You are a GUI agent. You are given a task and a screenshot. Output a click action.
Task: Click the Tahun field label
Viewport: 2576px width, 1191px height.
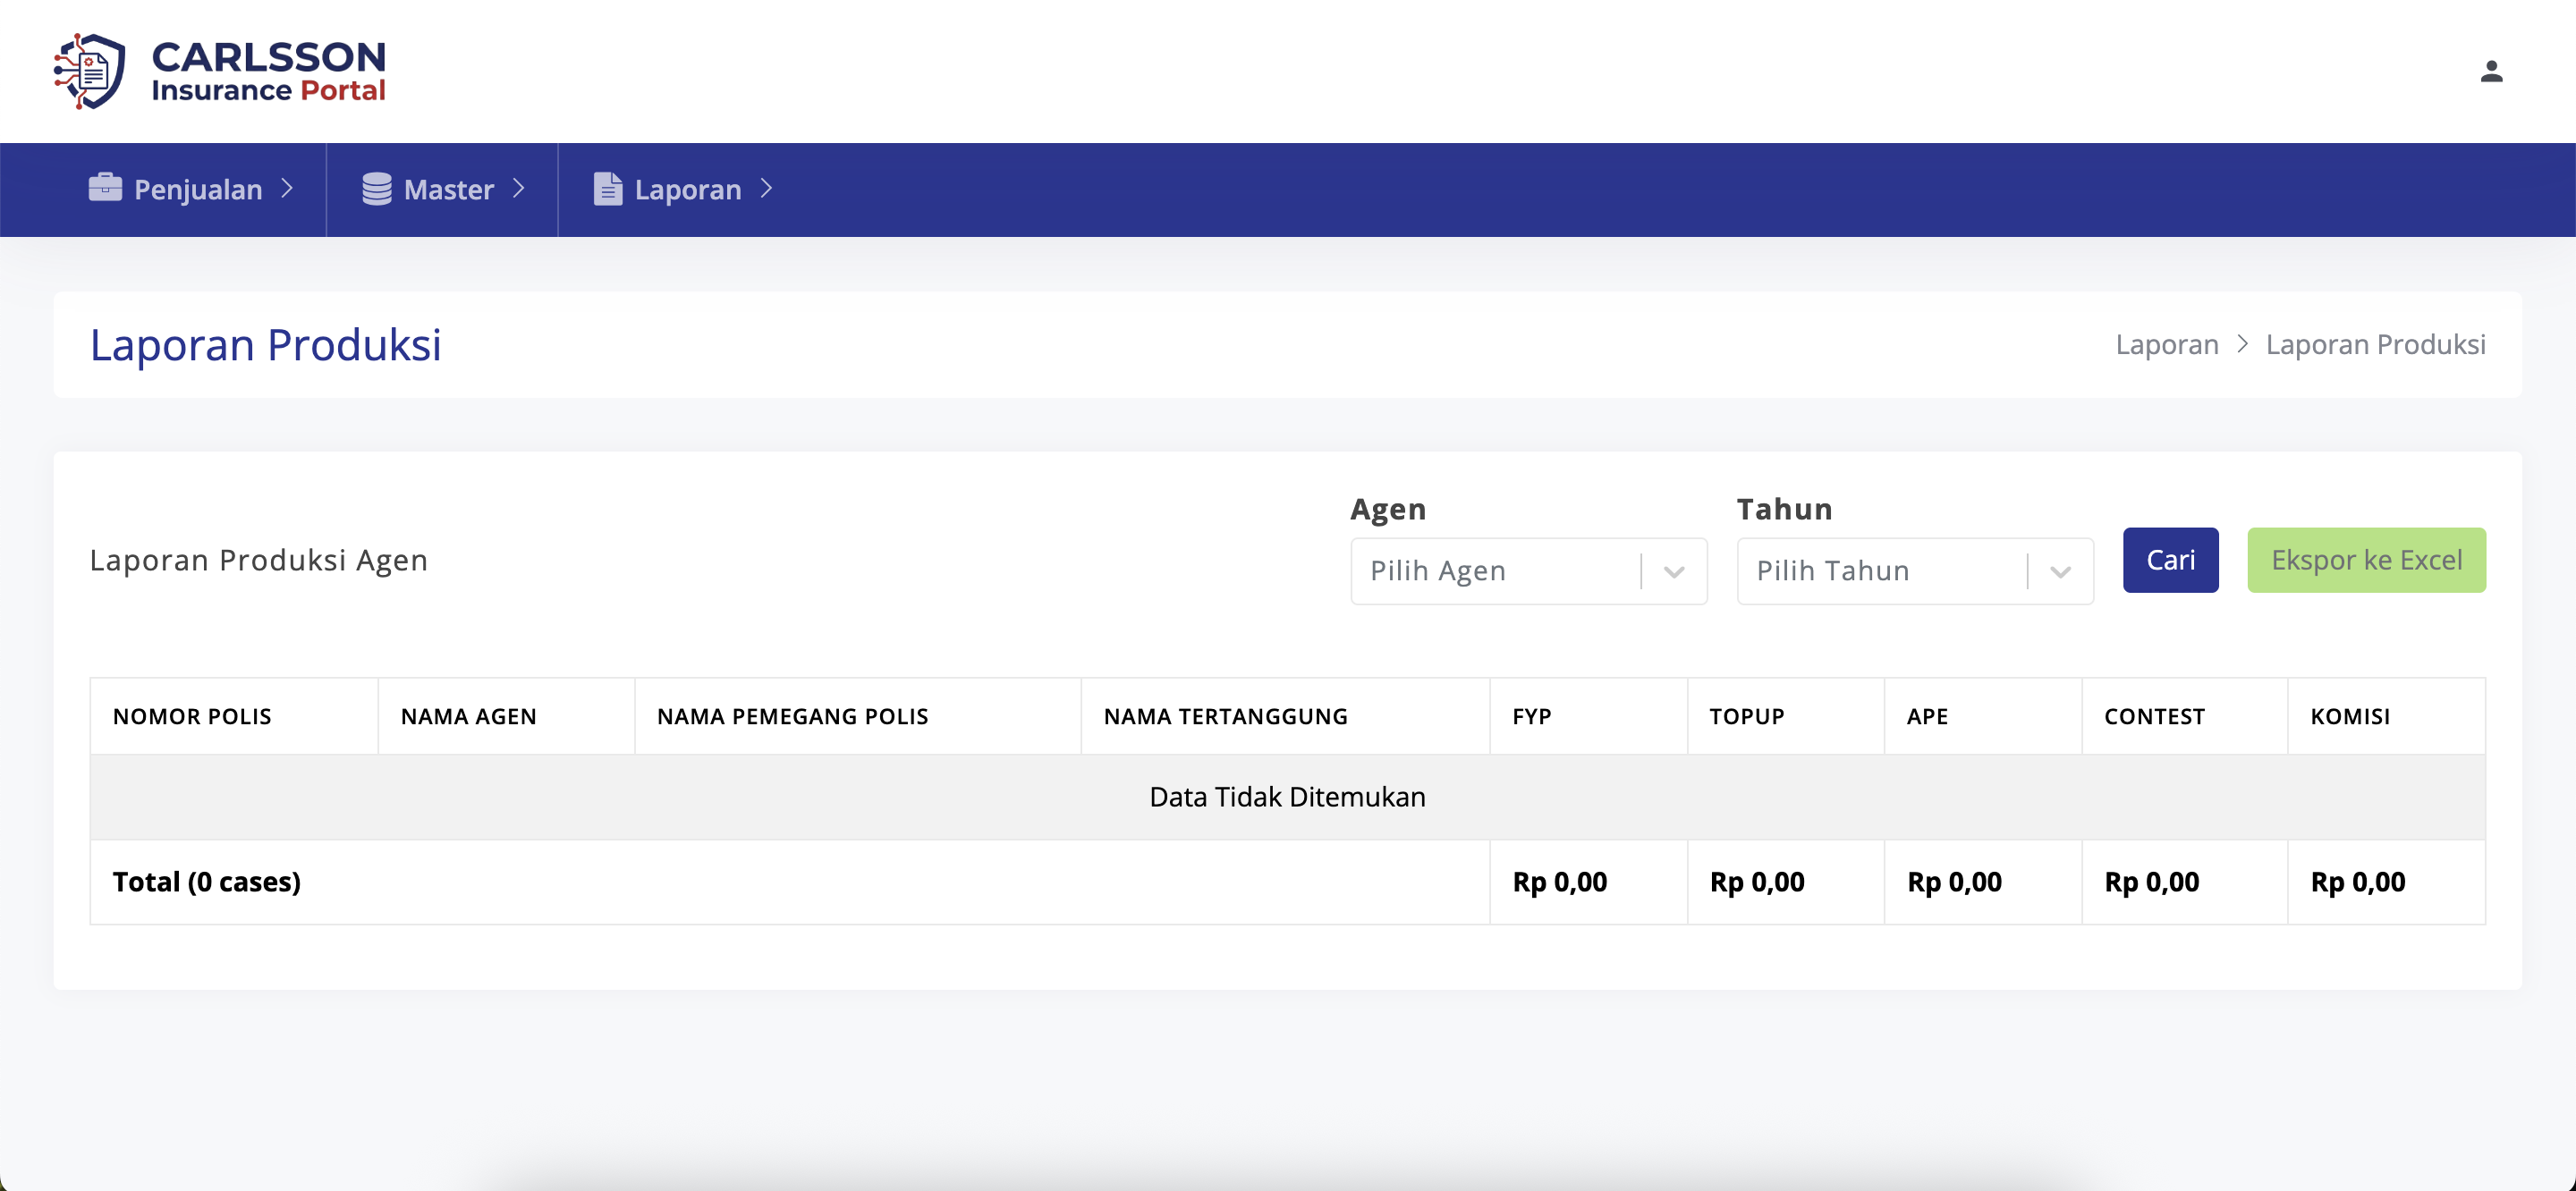[x=1784, y=509]
